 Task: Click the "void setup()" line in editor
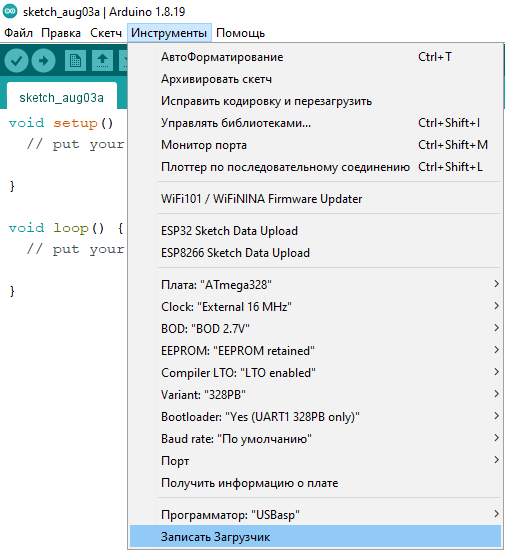pyautogui.click(x=61, y=123)
